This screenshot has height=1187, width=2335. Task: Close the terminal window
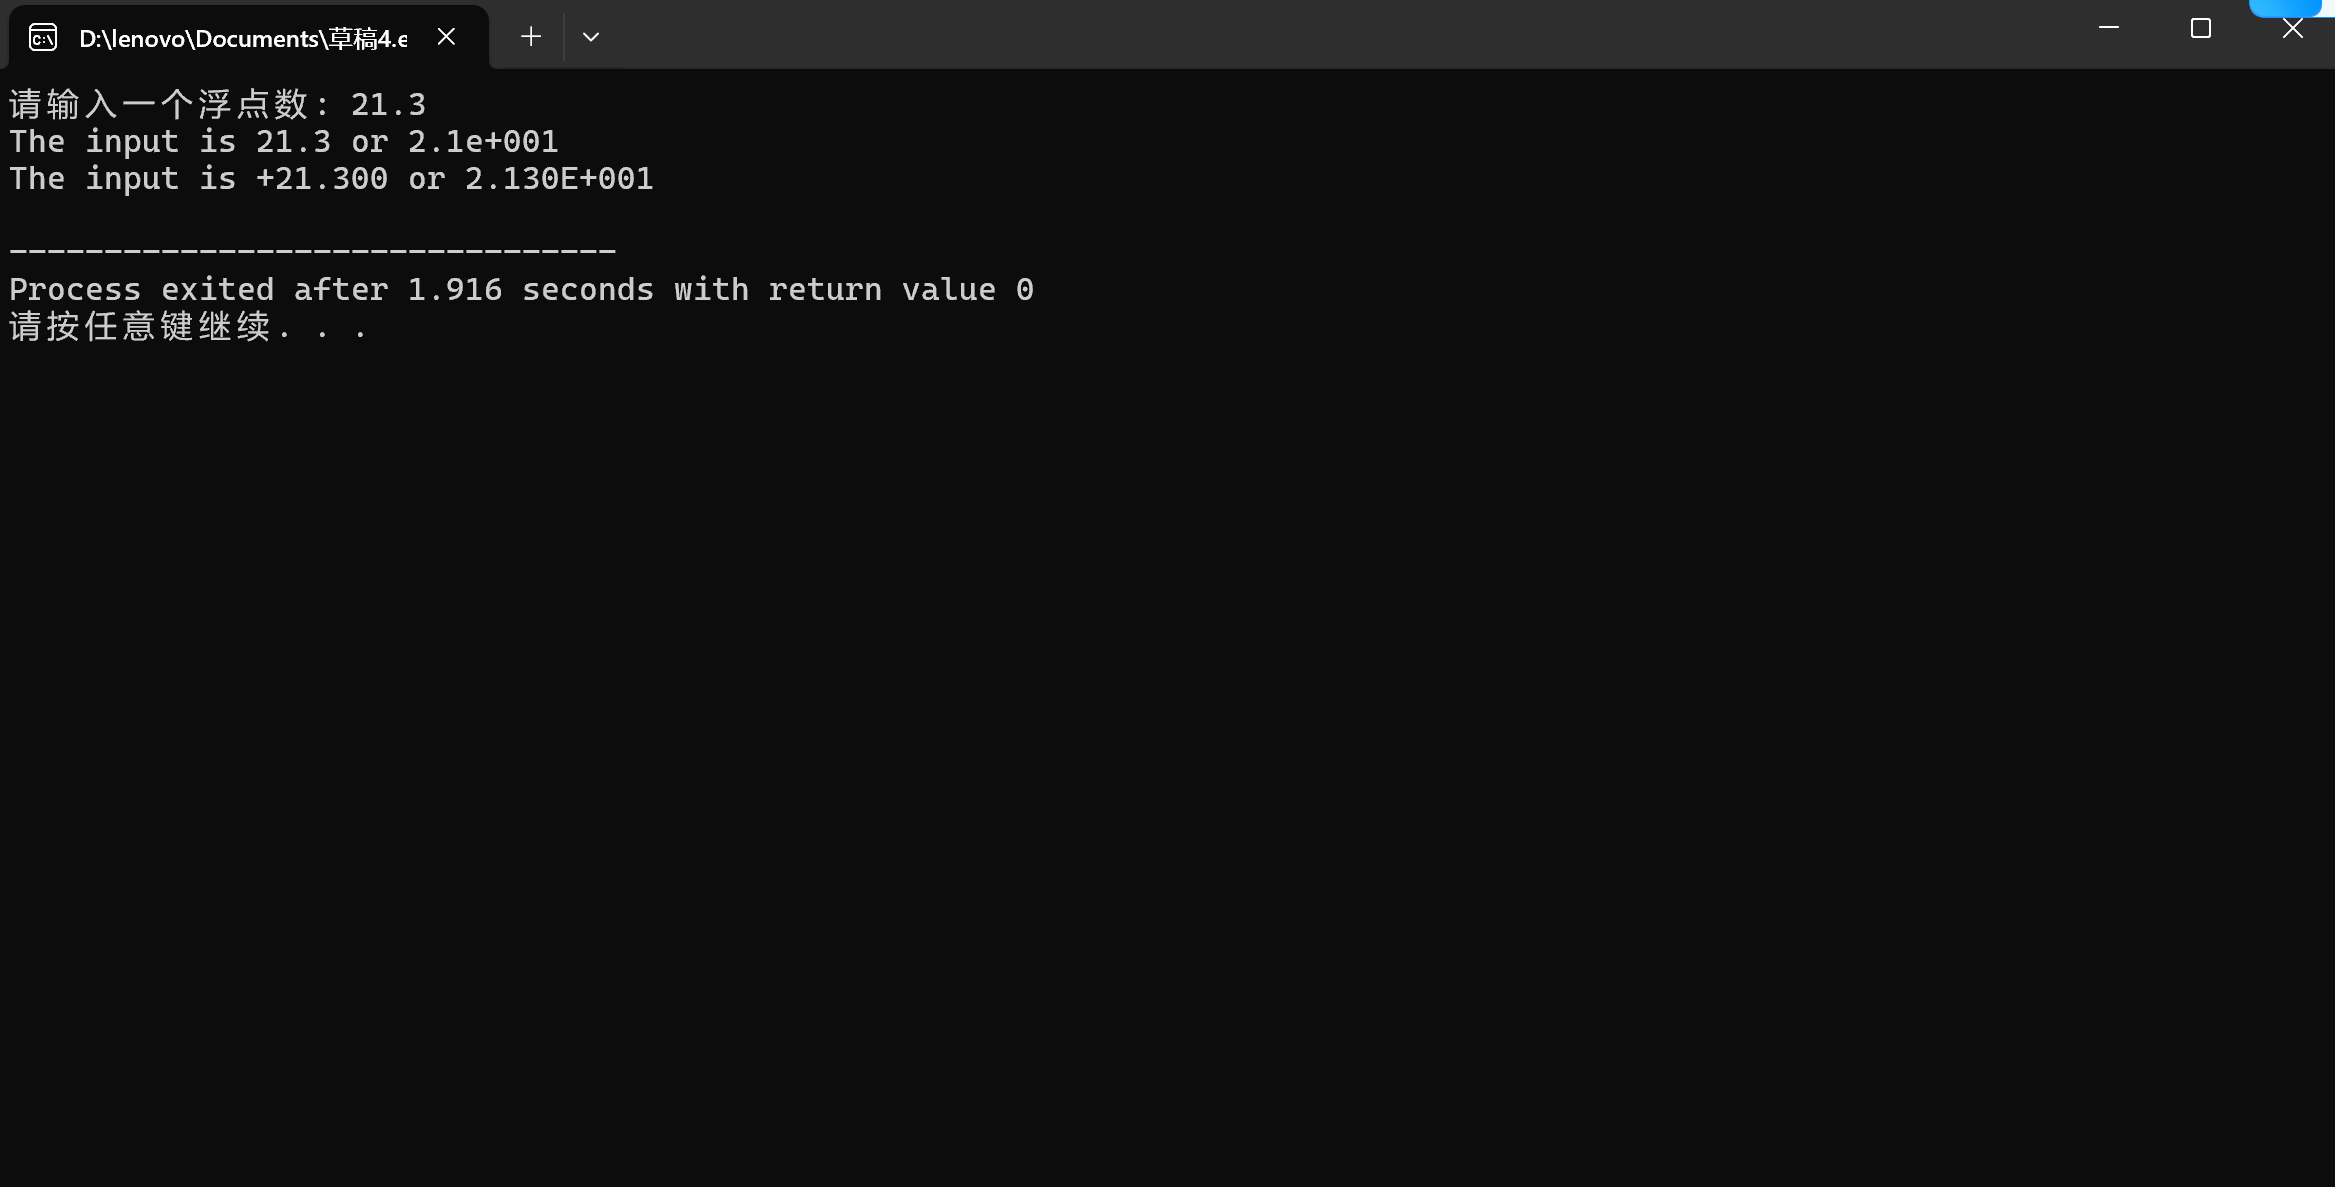coord(2293,28)
